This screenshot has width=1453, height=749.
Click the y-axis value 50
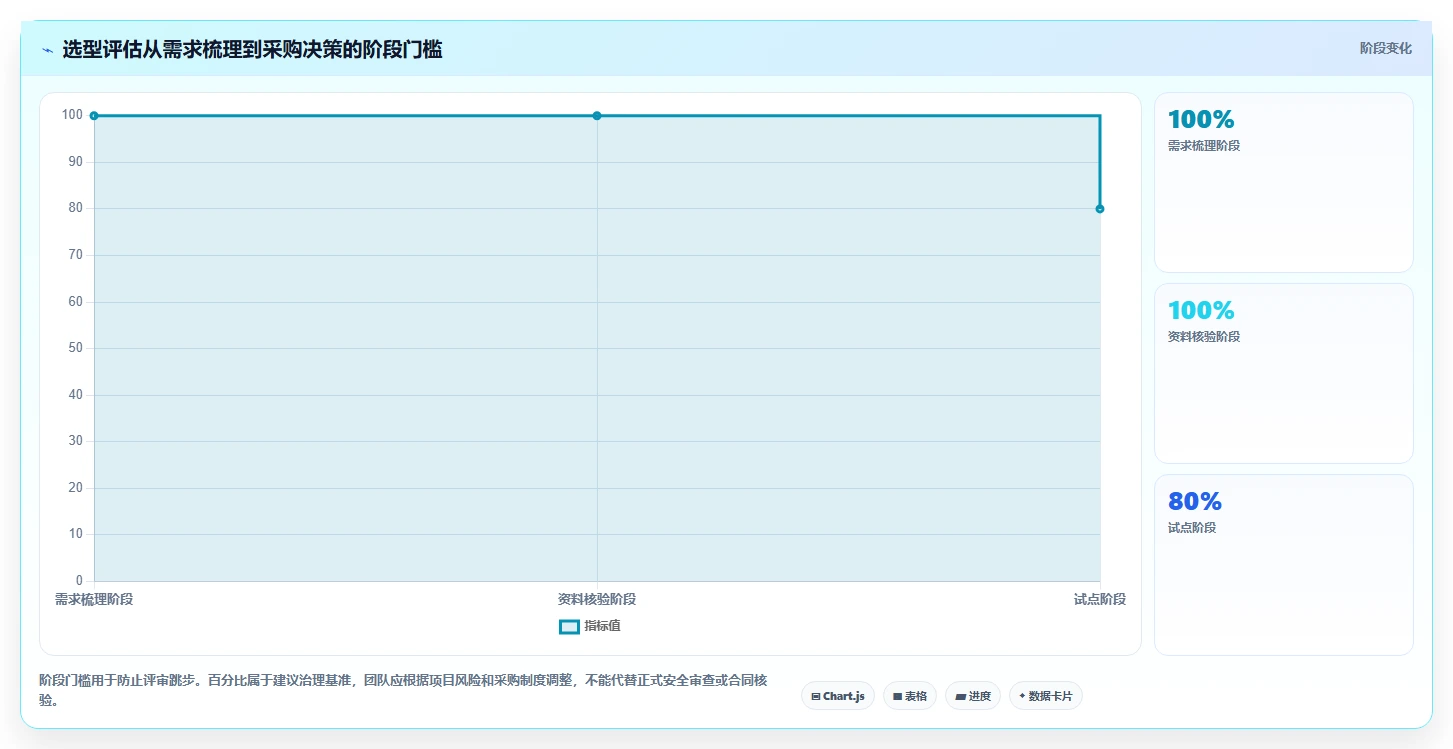coord(76,348)
